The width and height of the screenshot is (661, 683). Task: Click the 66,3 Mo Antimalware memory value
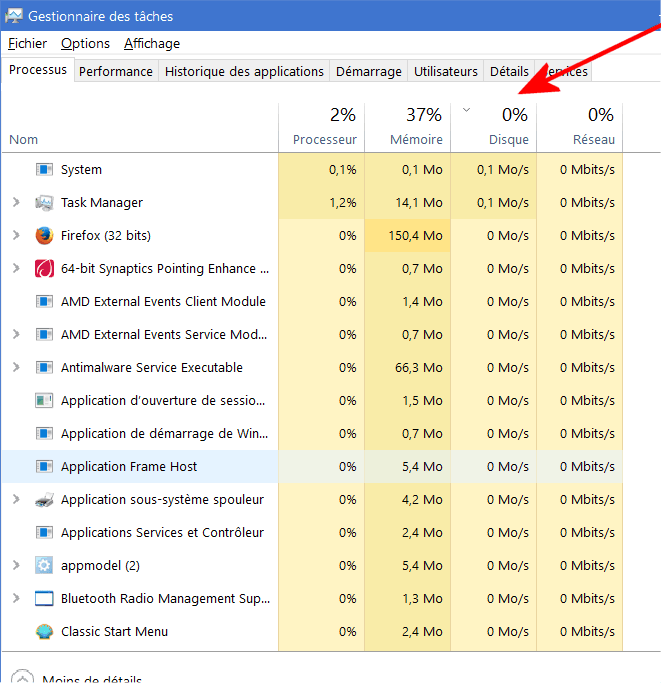click(x=419, y=368)
